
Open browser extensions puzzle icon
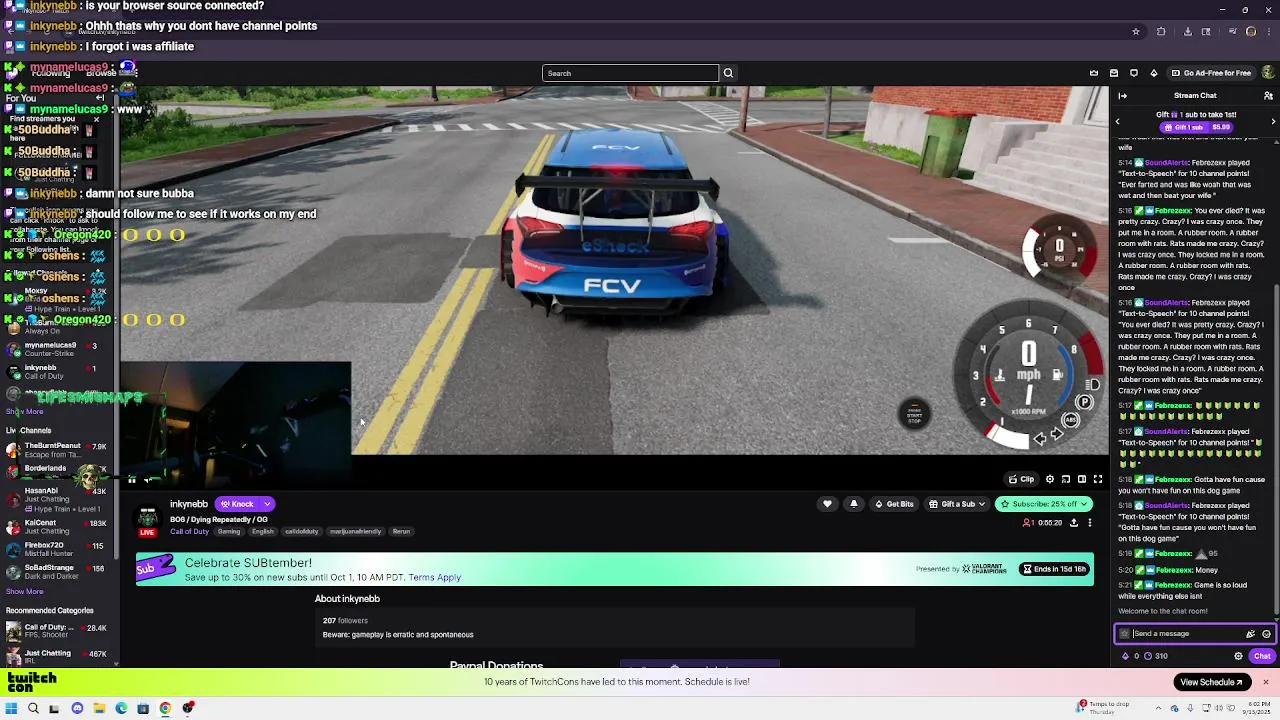[x=1161, y=31]
